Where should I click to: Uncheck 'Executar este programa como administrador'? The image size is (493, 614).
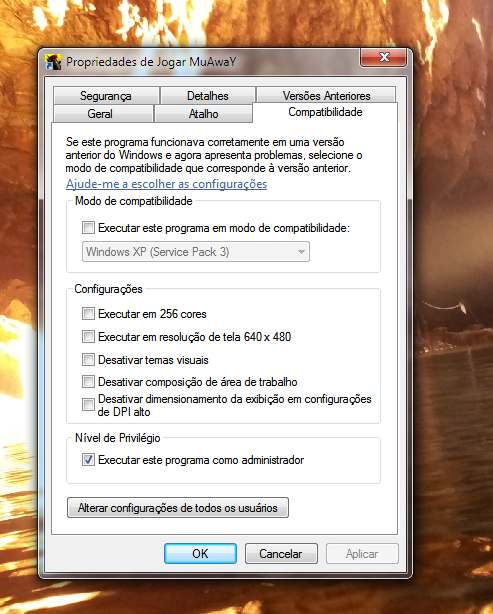[x=88, y=459]
